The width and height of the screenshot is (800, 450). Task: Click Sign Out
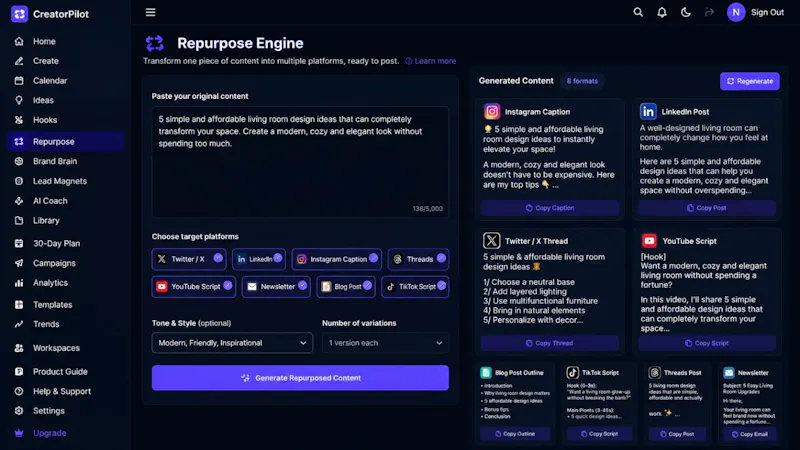pyautogui.click(x=767, y=13)
